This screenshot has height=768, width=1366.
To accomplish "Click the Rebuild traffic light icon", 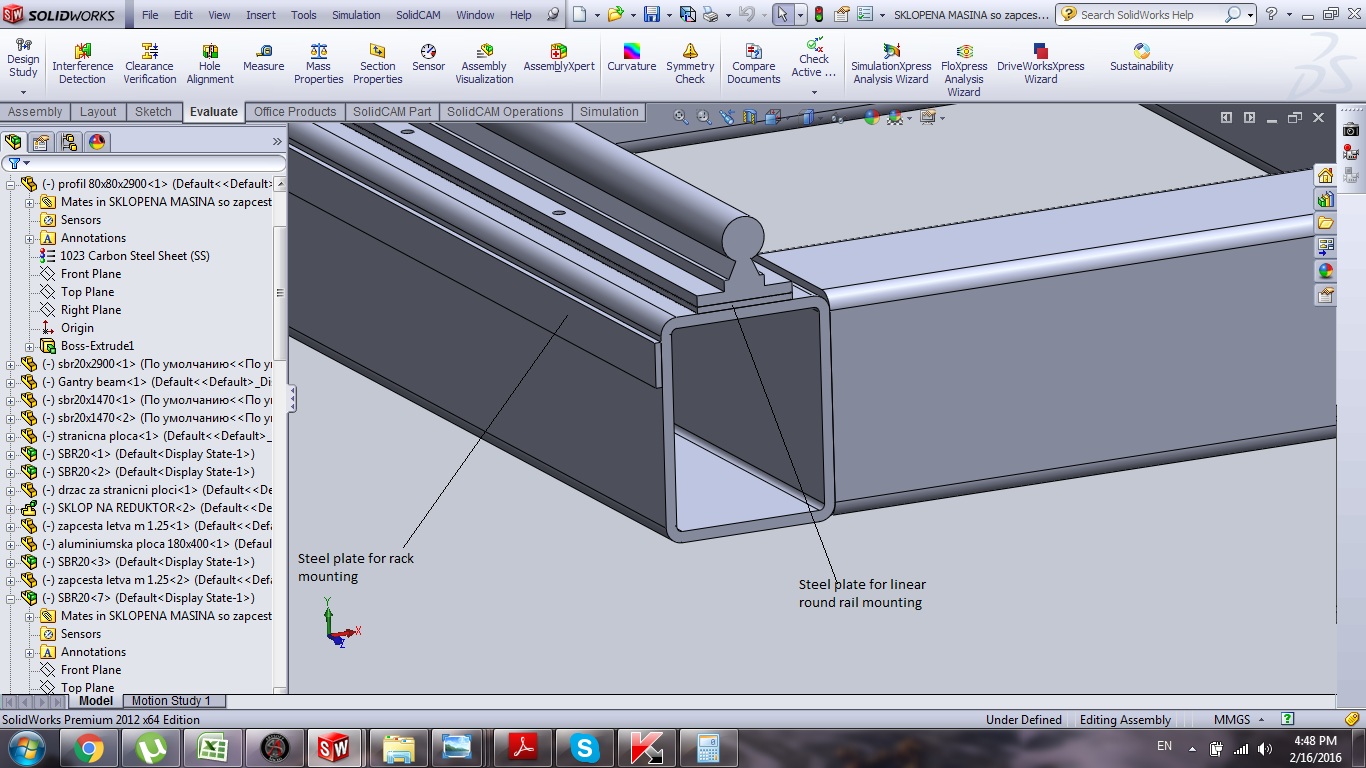I will click(819, 15).
